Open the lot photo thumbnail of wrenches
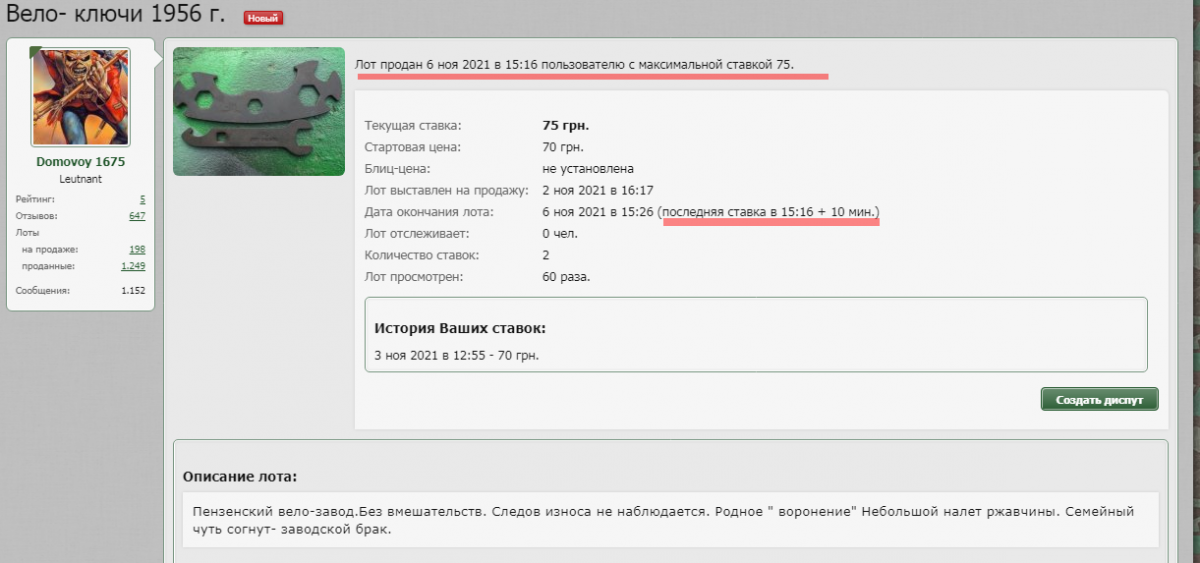Image resolution: width=1200 pixels, height=563 pixels. (259, 111)
